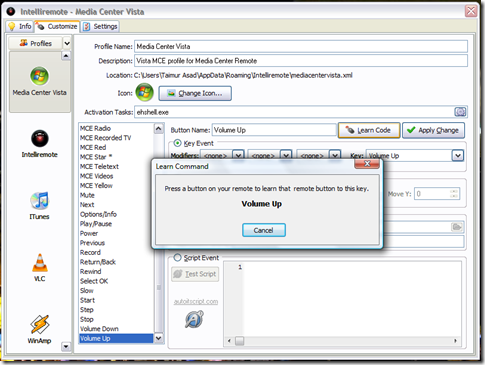Open the autoitscript.com link
This screenshot has height=365, width=485.
point(196,302)
